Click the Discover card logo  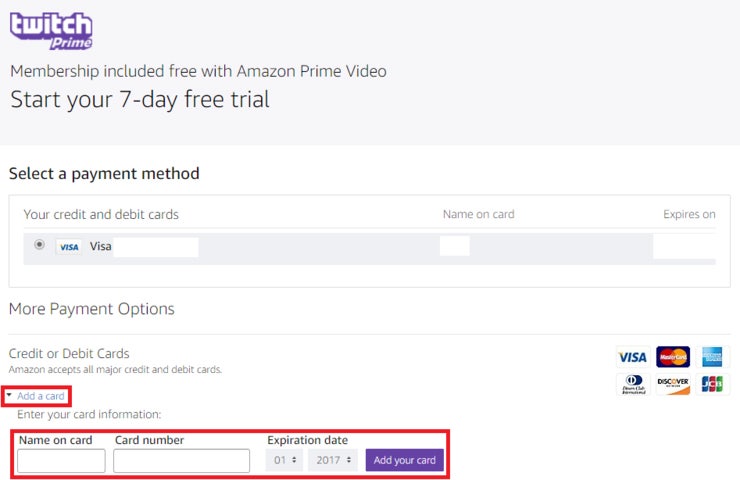coord(673,384)
